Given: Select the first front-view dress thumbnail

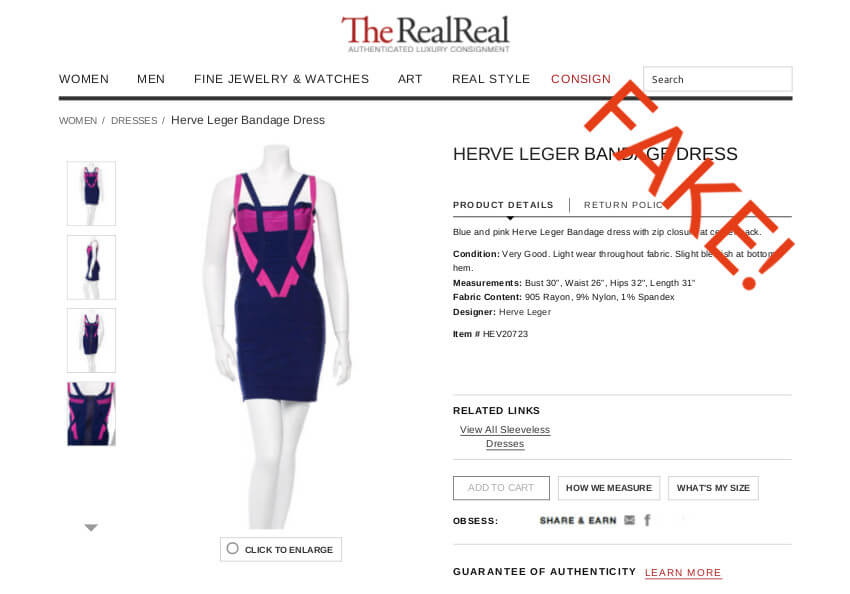Looking at the screenshot, I should (91, 193).
